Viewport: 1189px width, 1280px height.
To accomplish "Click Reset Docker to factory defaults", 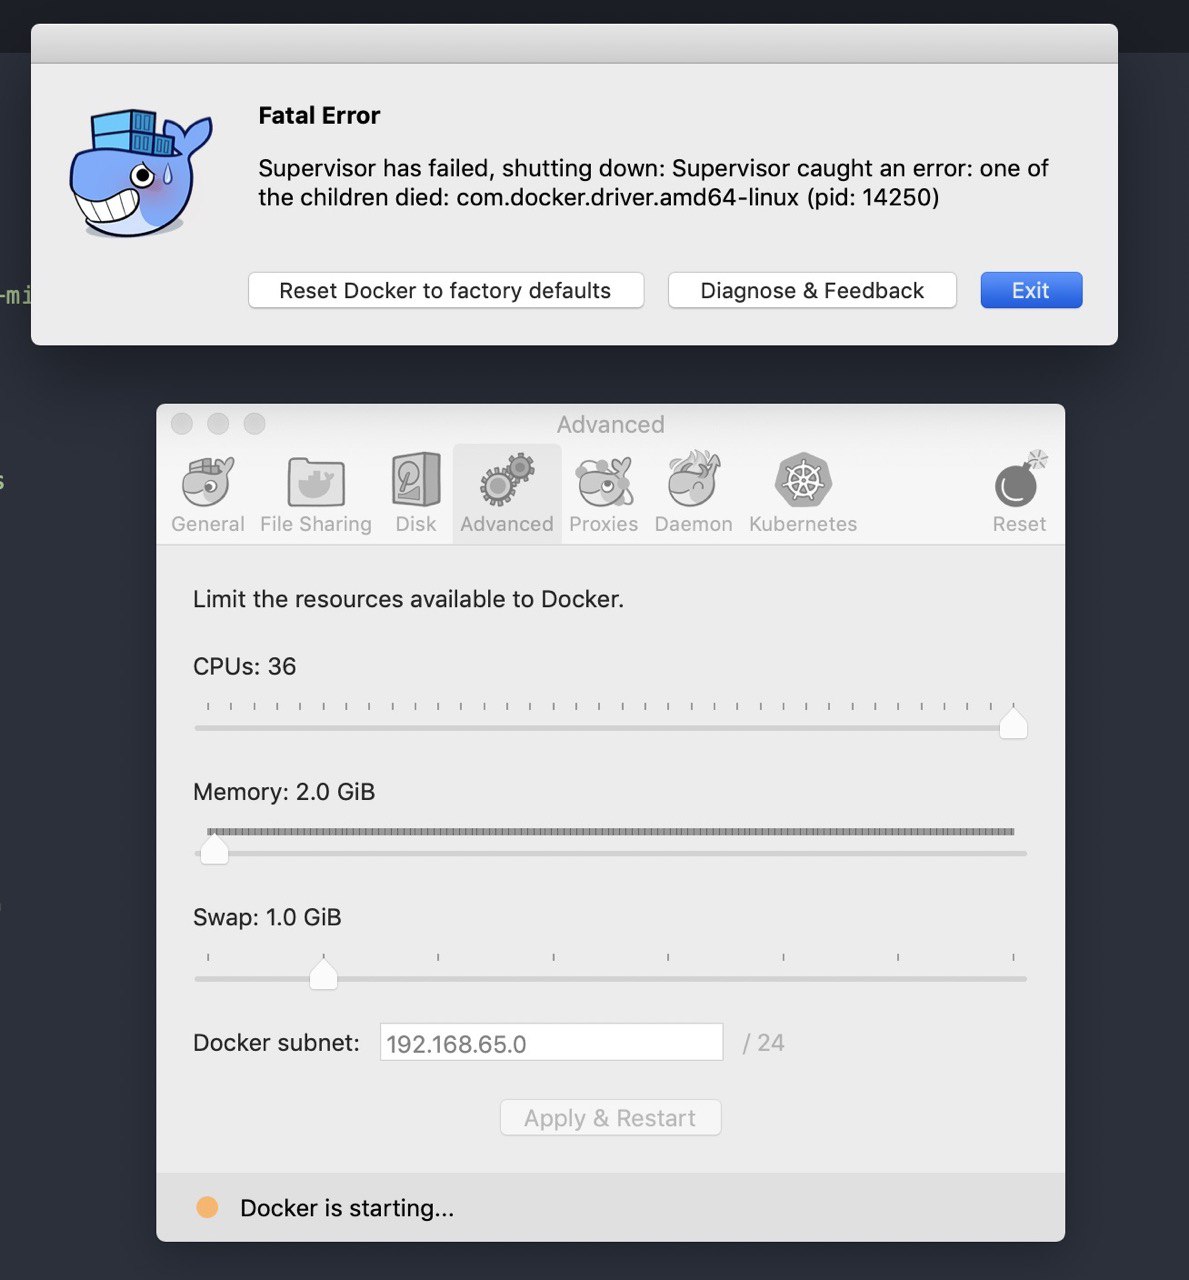I will (445, 290).
